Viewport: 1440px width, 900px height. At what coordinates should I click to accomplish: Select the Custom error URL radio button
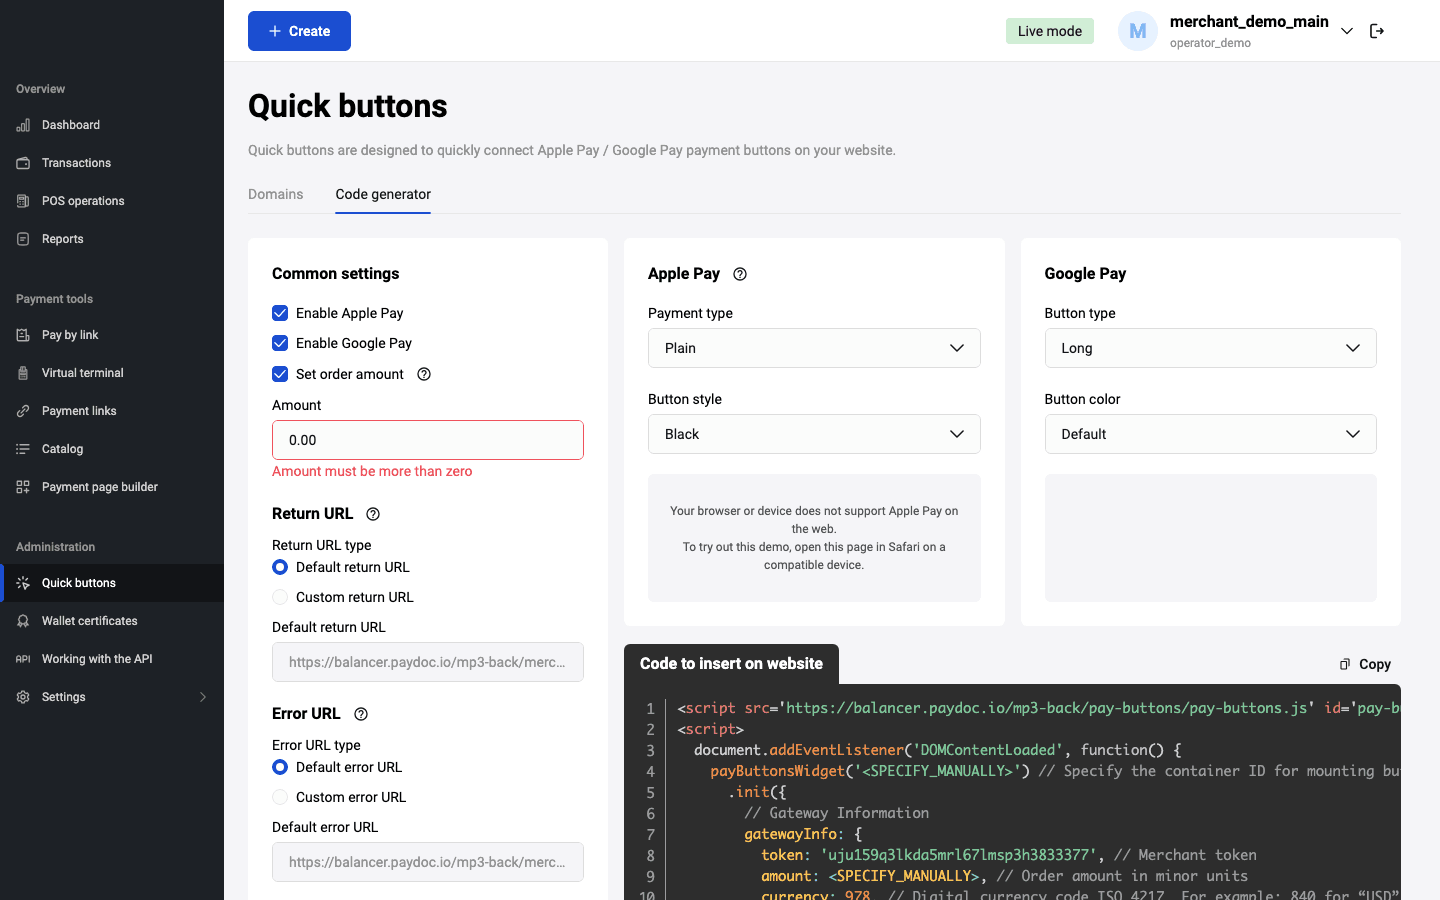[x=280, y=797]
